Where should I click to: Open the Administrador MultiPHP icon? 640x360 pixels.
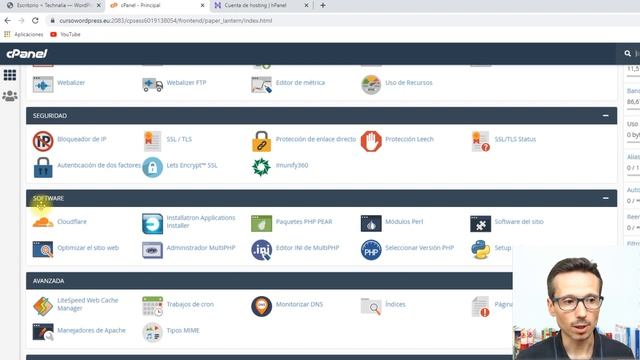tap(152, 250)
